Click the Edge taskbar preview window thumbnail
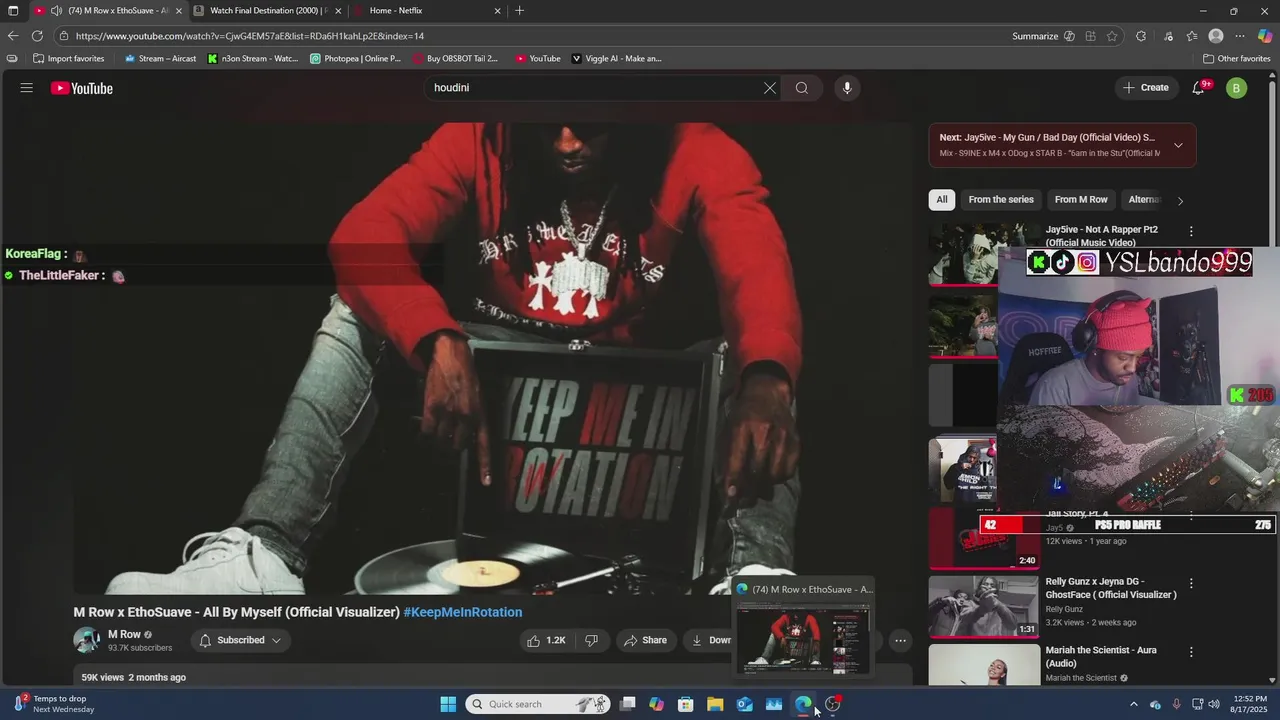The height and width of the screenshot is (720, 1280). (803, 638)
